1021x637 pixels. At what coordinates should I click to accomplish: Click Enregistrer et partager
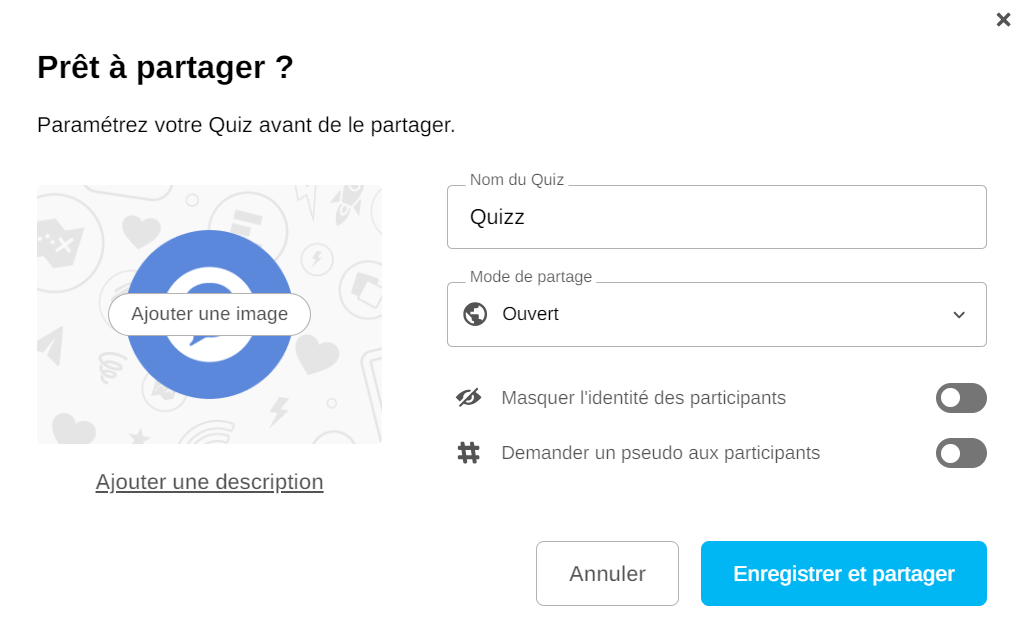point(843,574)
